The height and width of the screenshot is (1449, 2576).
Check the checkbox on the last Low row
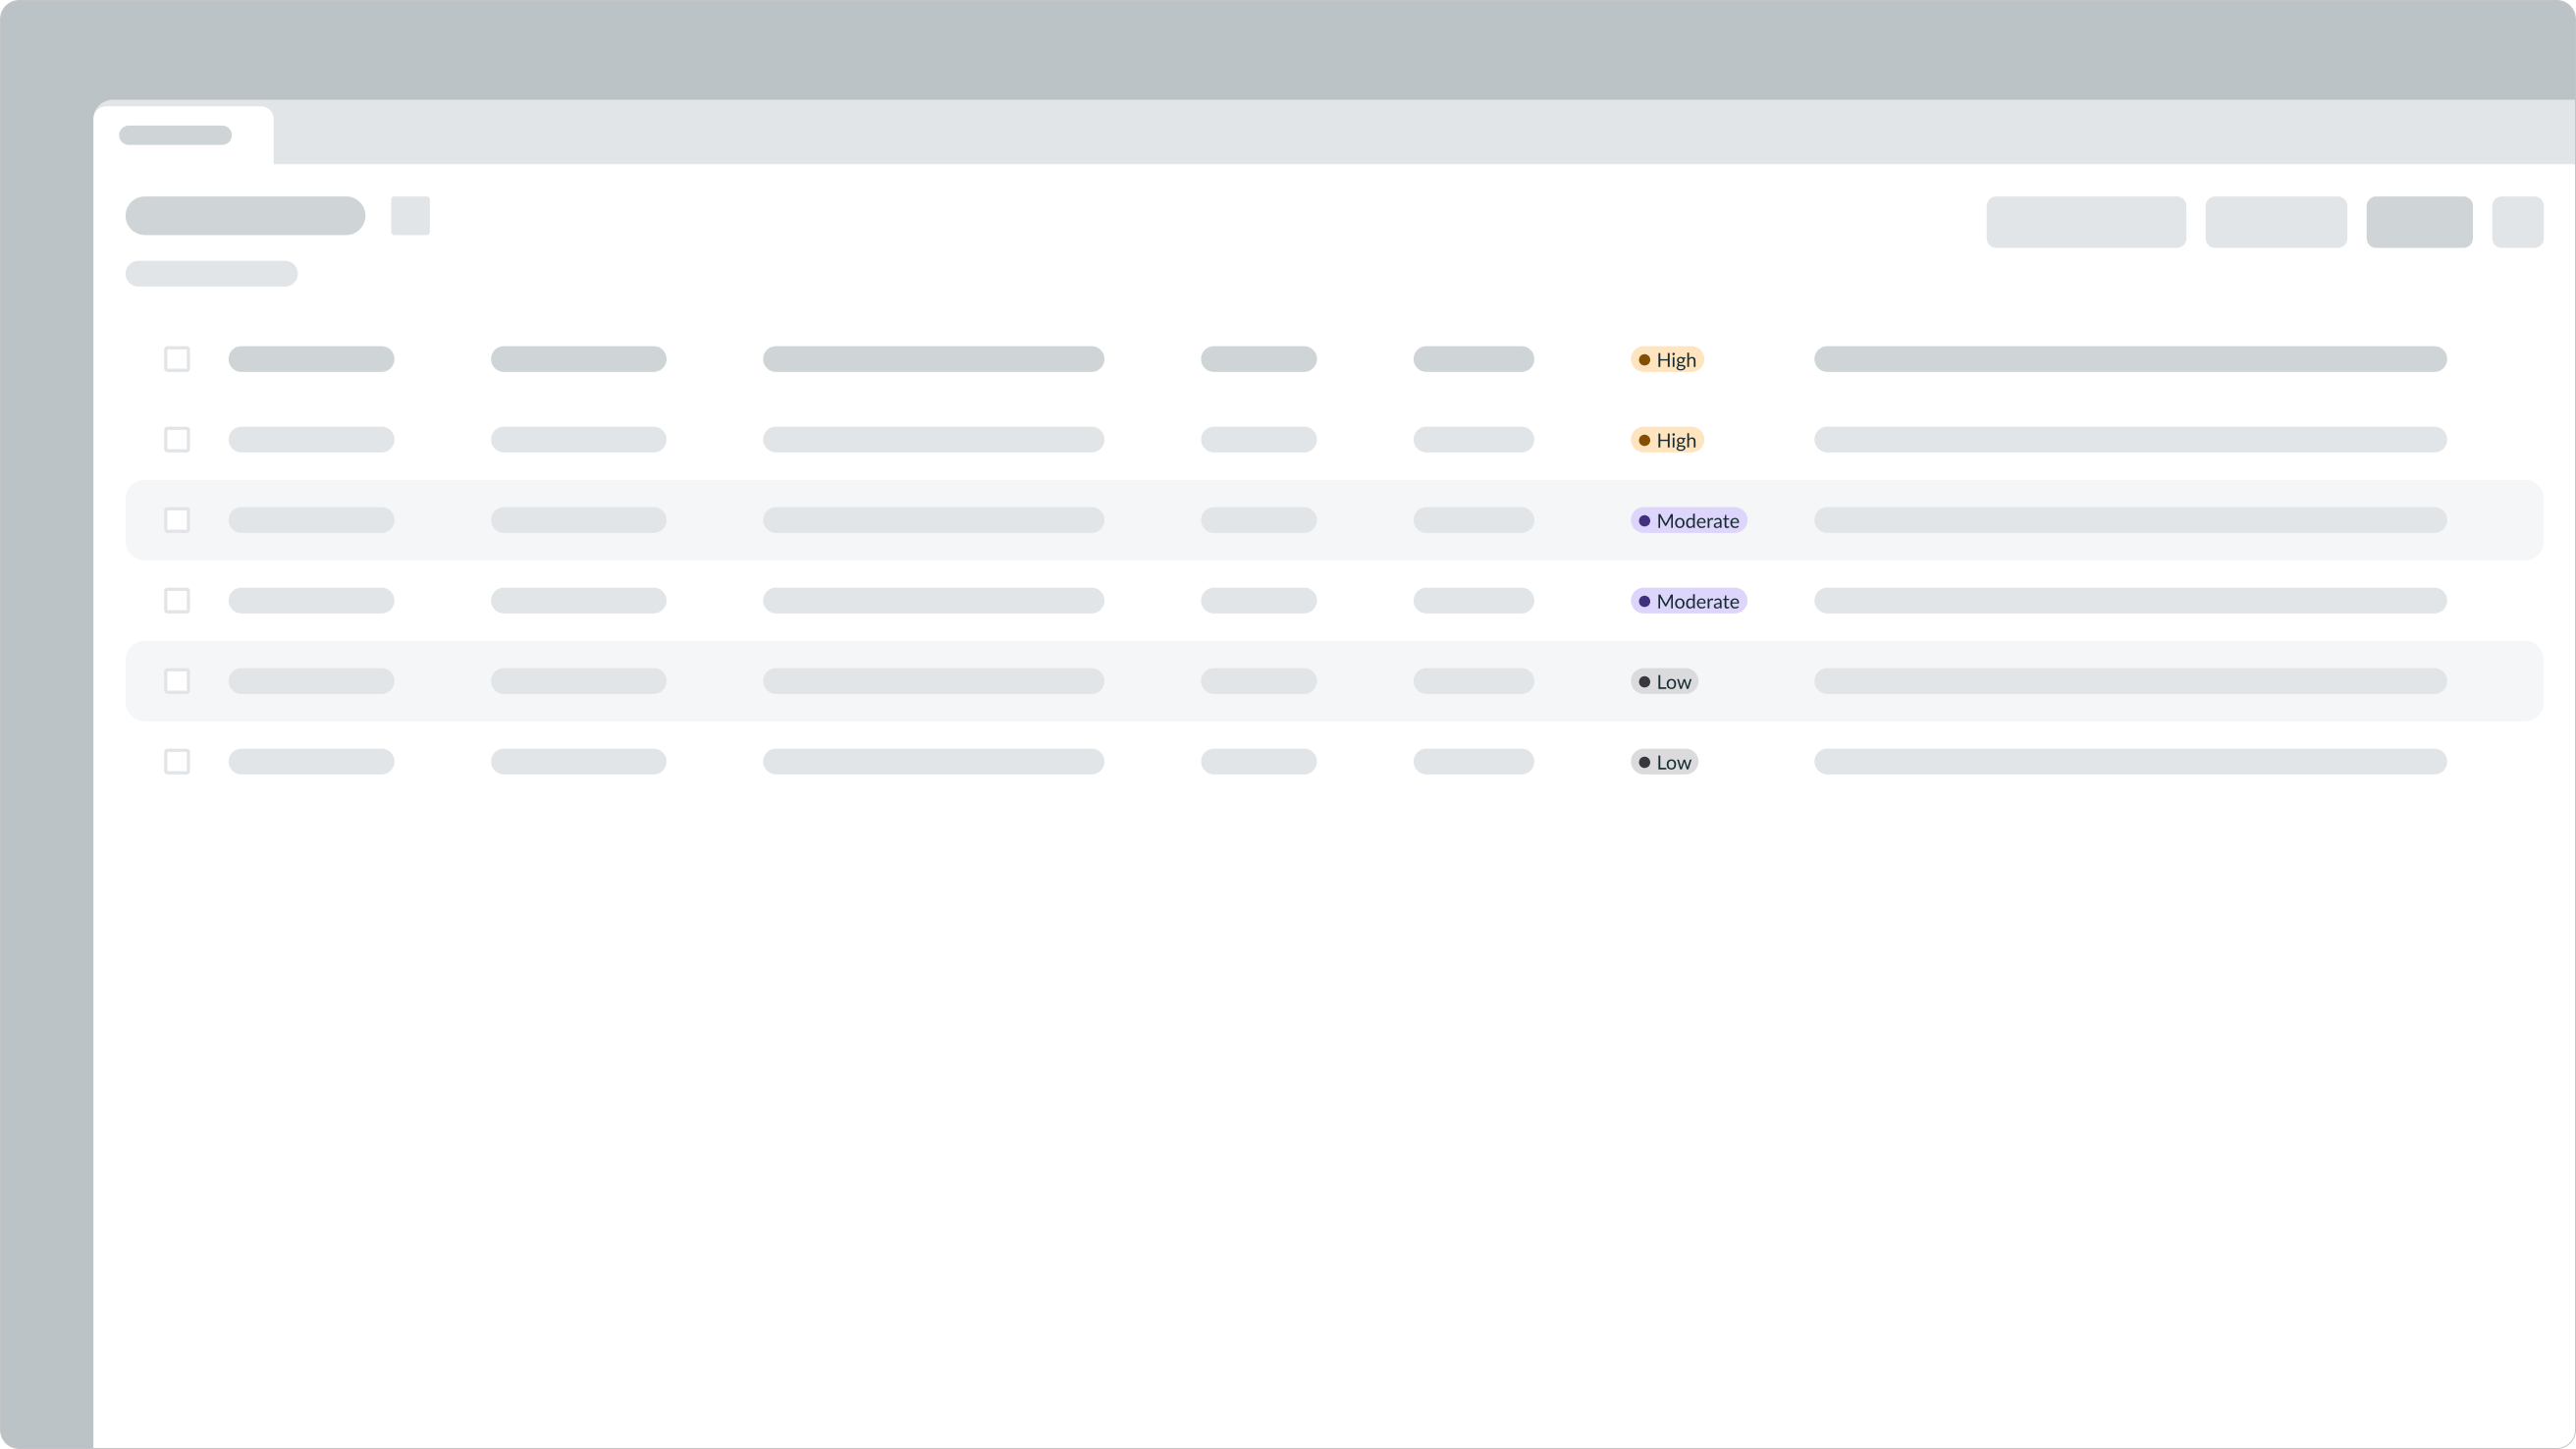177,761
